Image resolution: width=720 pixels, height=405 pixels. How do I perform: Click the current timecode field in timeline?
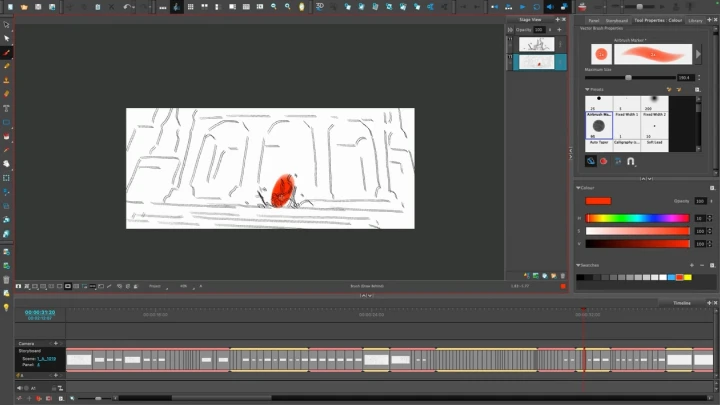point(40,312)
